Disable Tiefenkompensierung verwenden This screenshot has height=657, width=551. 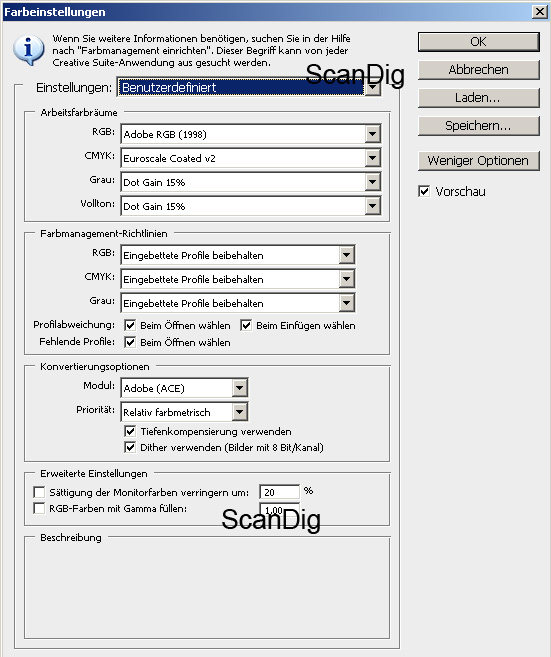[130, 431]
